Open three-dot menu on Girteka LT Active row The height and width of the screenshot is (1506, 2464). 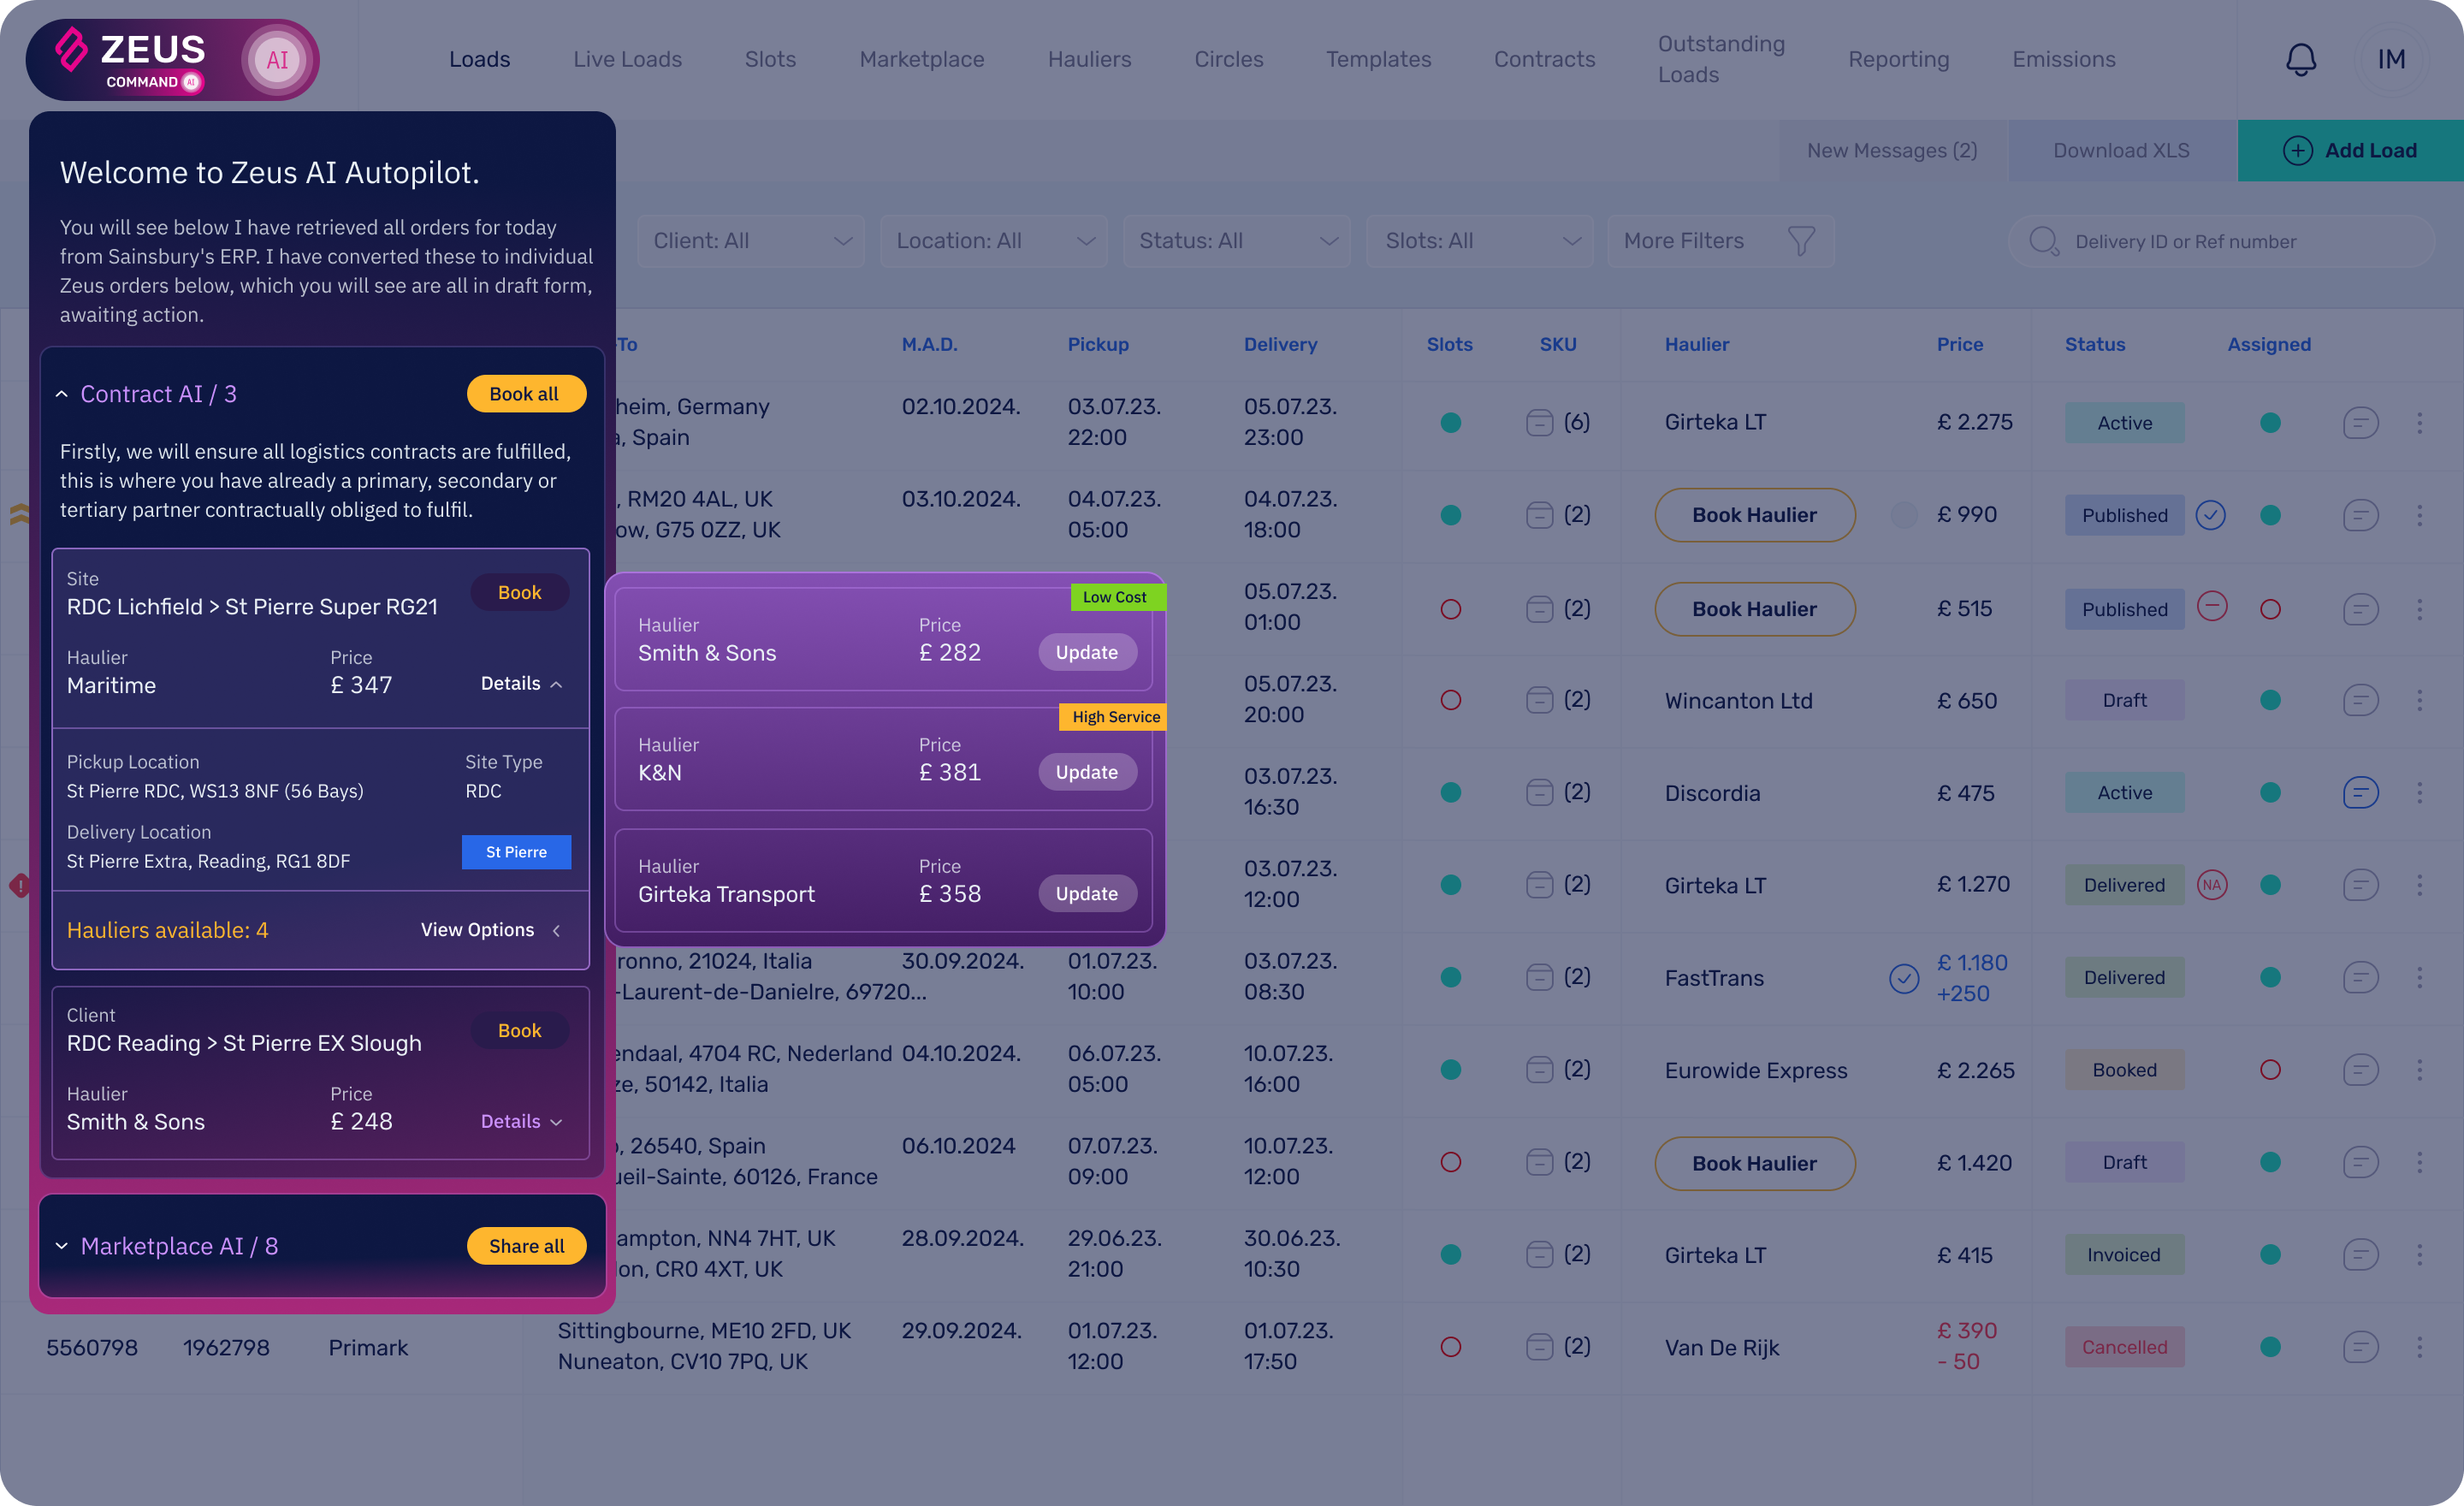(x=2420, y=423)
